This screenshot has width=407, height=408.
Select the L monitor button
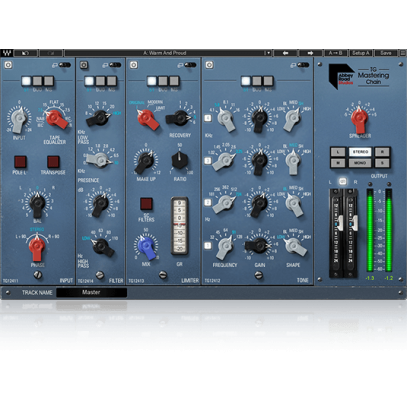(x=338, y=152)
